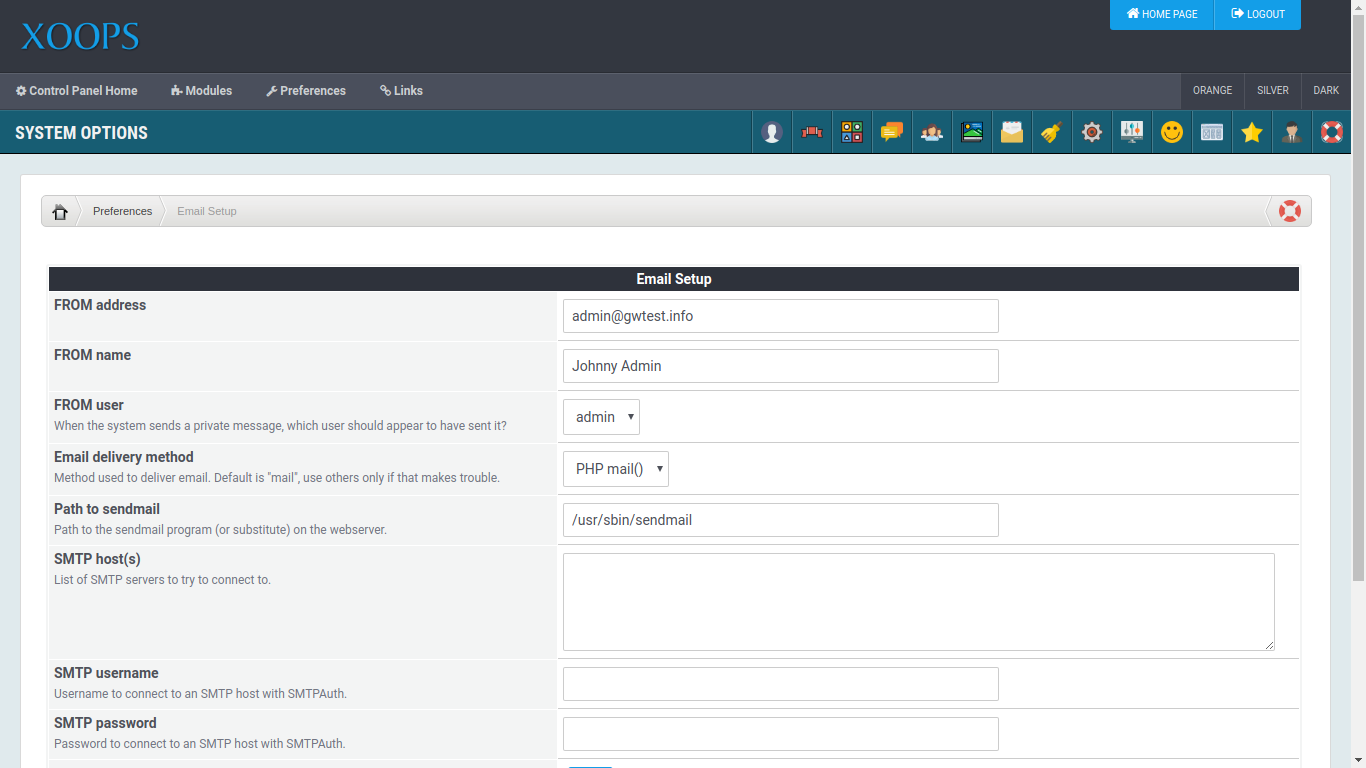Viewport: 1366px width, 768px height.
Task: Click the home icon in the breadcrumb
Action: [60, 211]
